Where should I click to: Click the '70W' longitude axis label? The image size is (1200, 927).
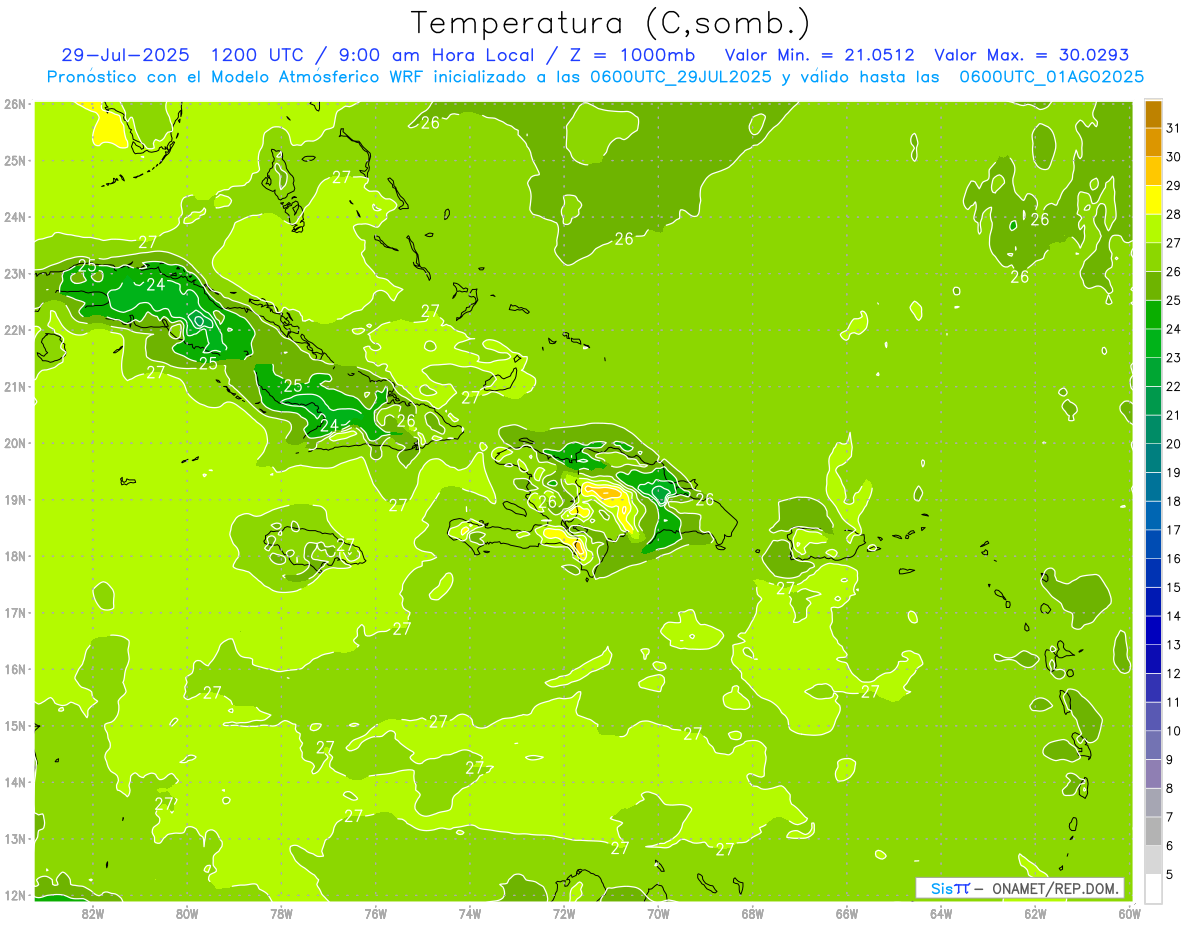658,913
